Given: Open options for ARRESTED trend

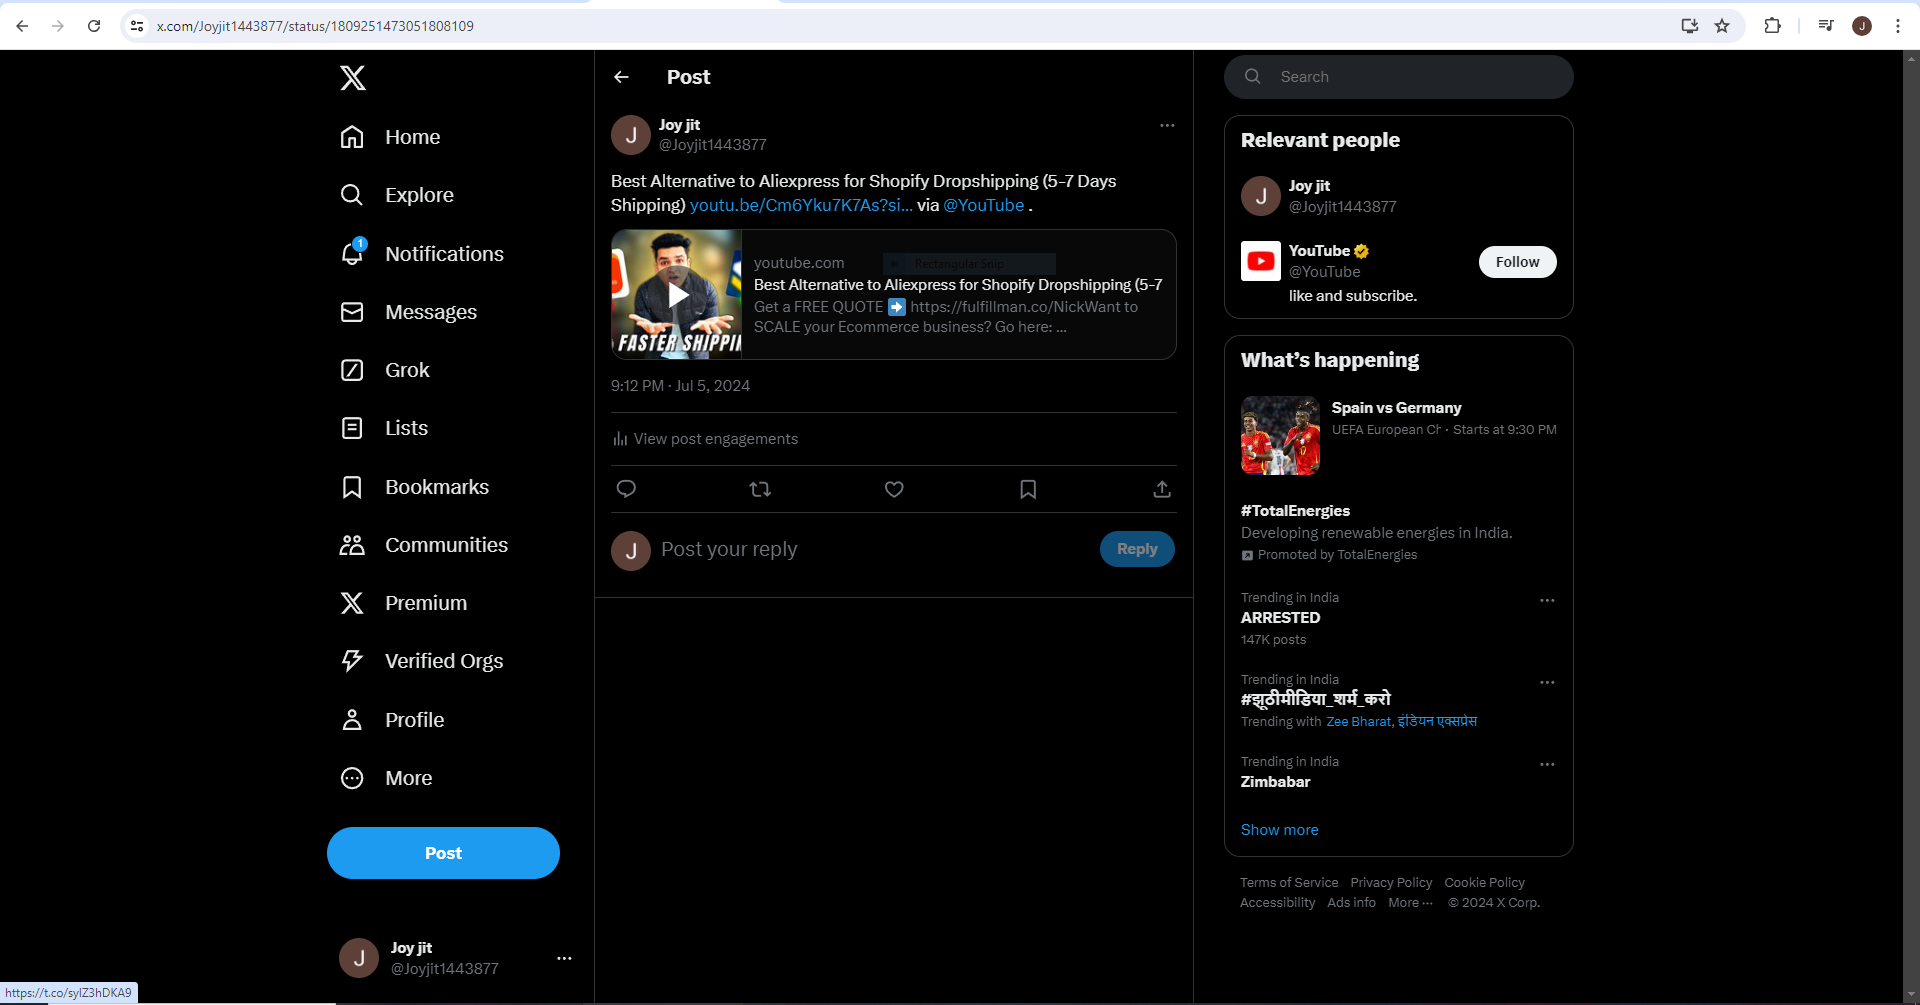Looking at the screenshot, I should pos(1547,600).
